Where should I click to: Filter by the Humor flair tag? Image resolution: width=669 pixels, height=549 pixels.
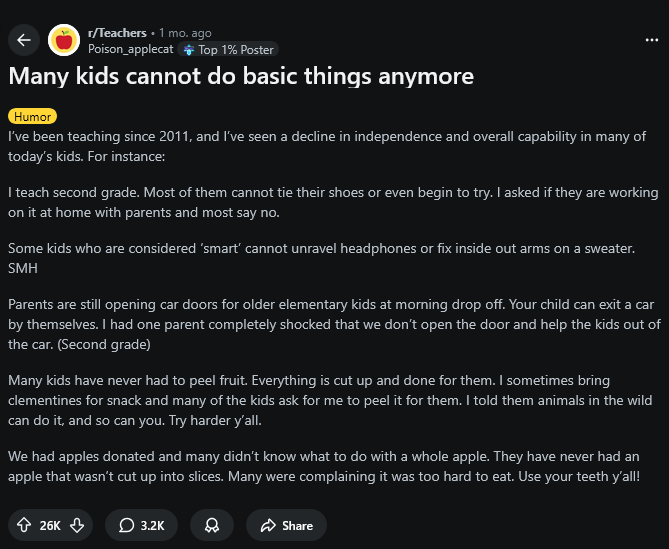click(x=32, y=117)
